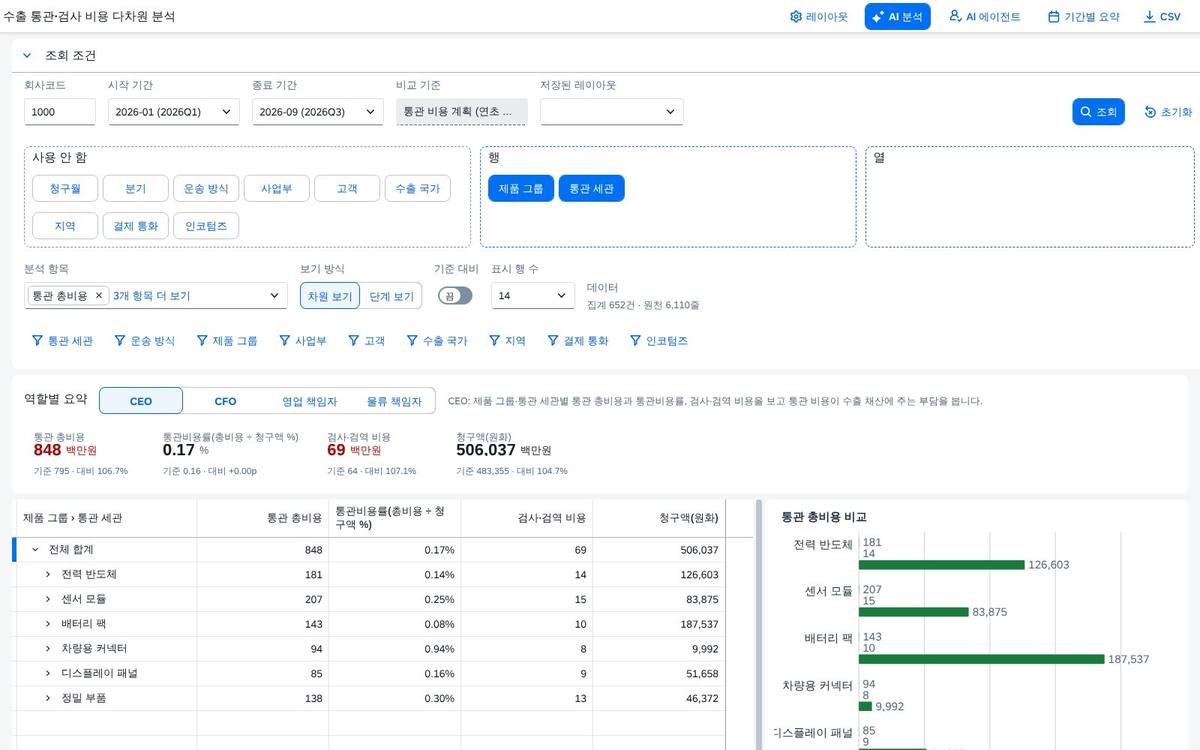Screen dimensions: 1200x750
Task: Select the CEO role tab
Action: pos(141,401)
